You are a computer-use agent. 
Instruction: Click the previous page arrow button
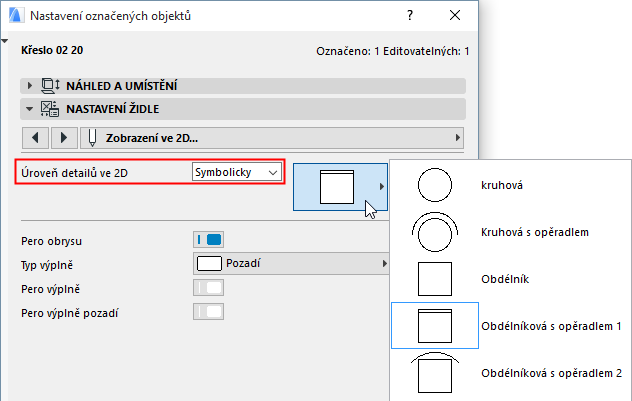36,136
